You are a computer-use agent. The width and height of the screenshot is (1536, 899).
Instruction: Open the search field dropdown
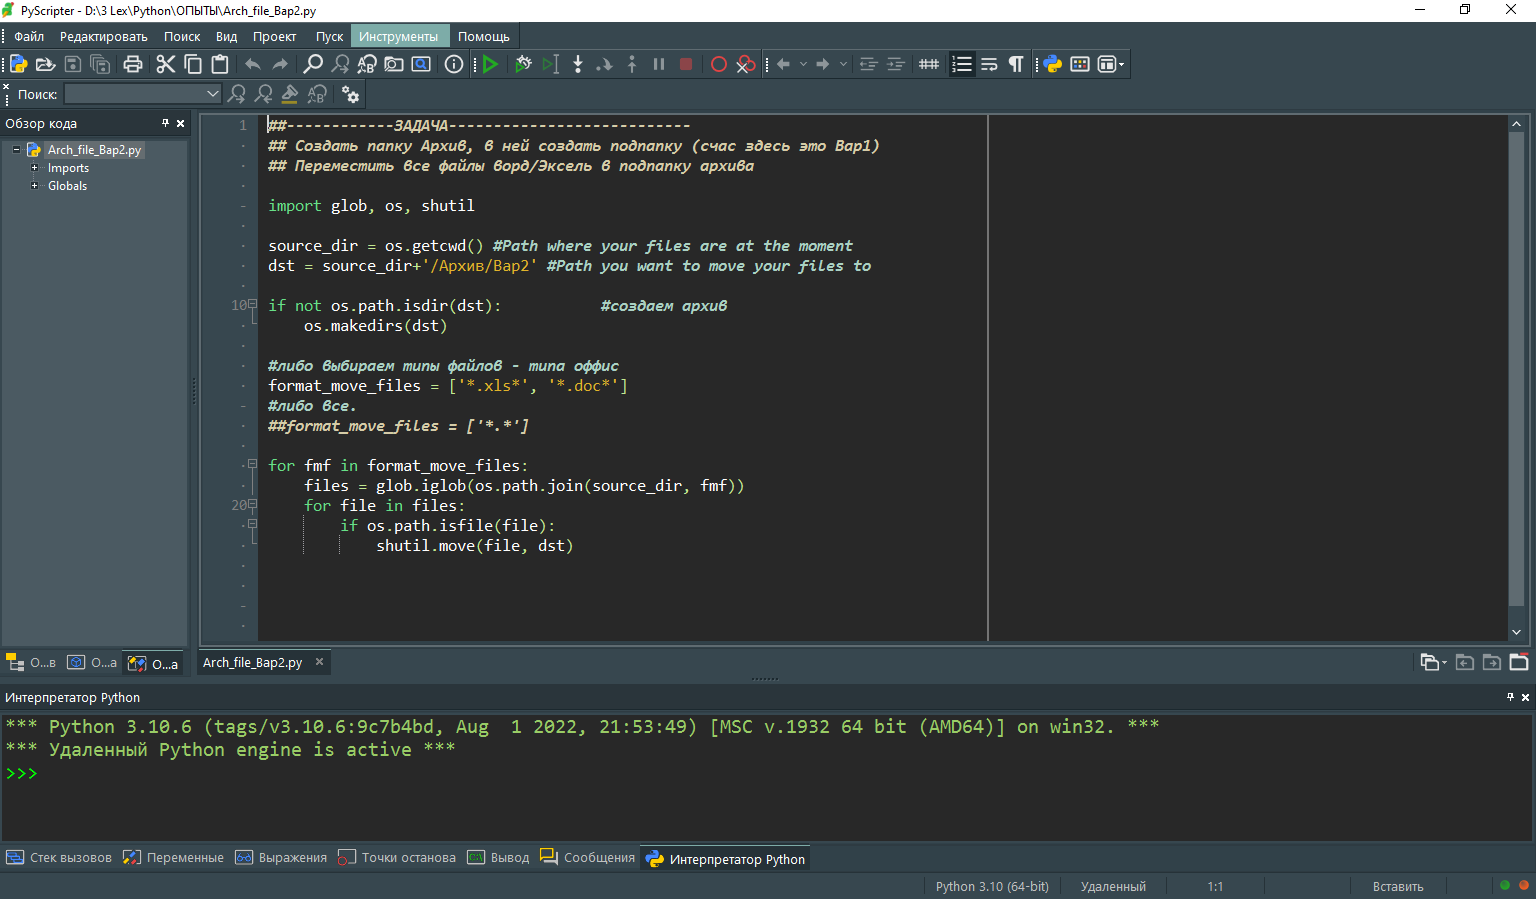point(212,94)
